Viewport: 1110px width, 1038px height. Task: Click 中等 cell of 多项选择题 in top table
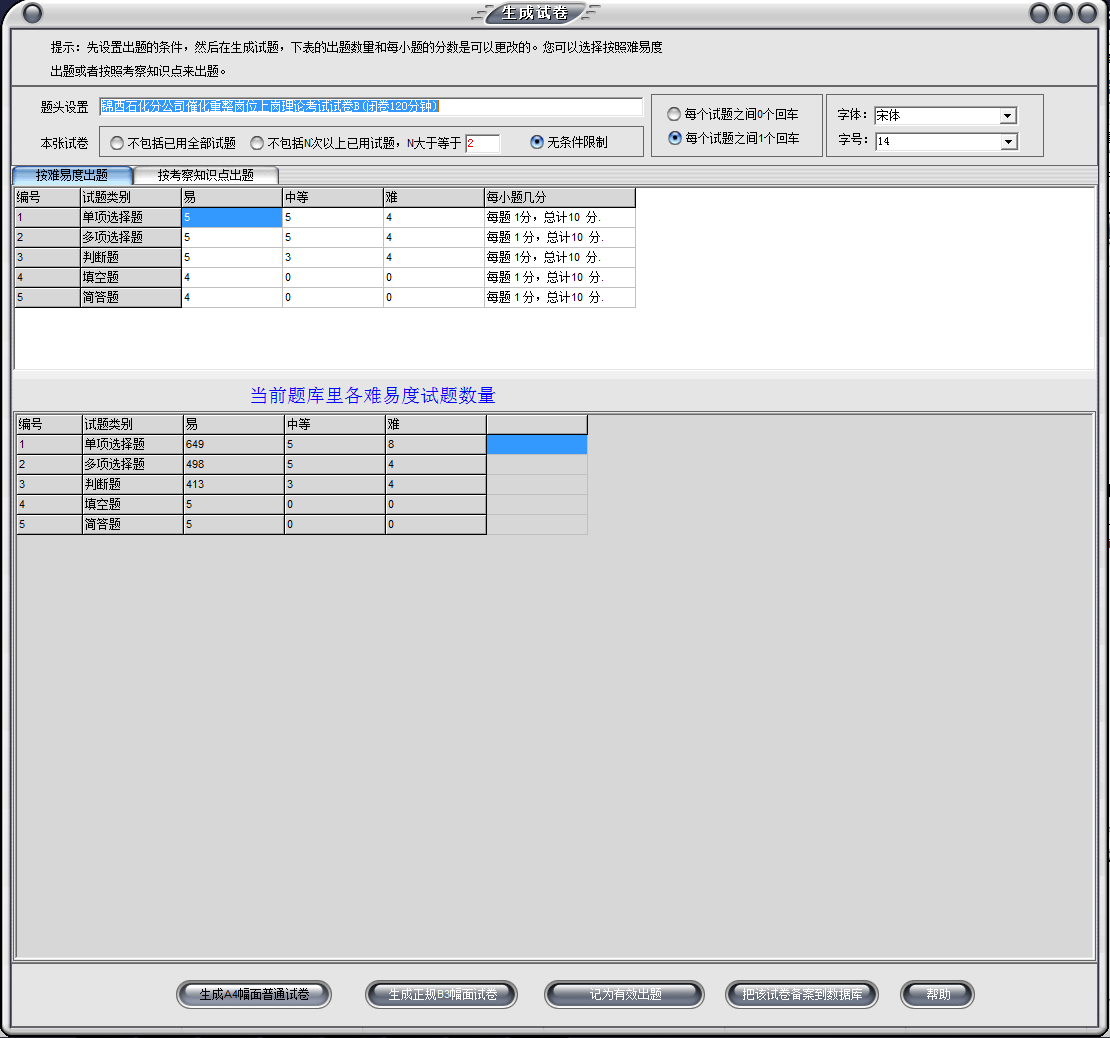click(x=332, y=237)
